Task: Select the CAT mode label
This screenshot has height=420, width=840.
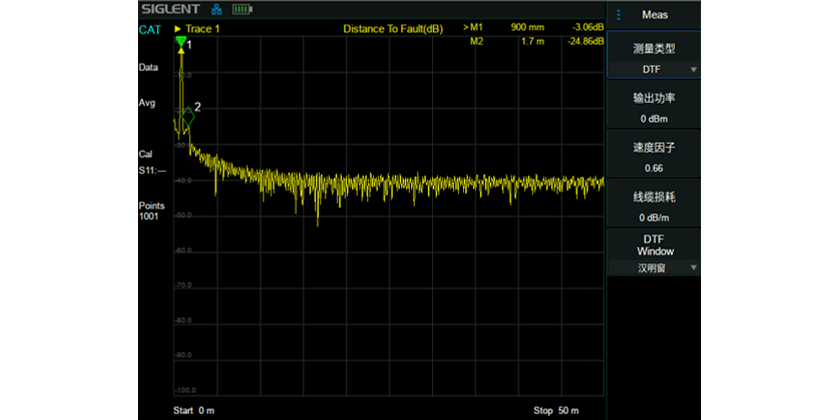Action: tap(151, 30)
